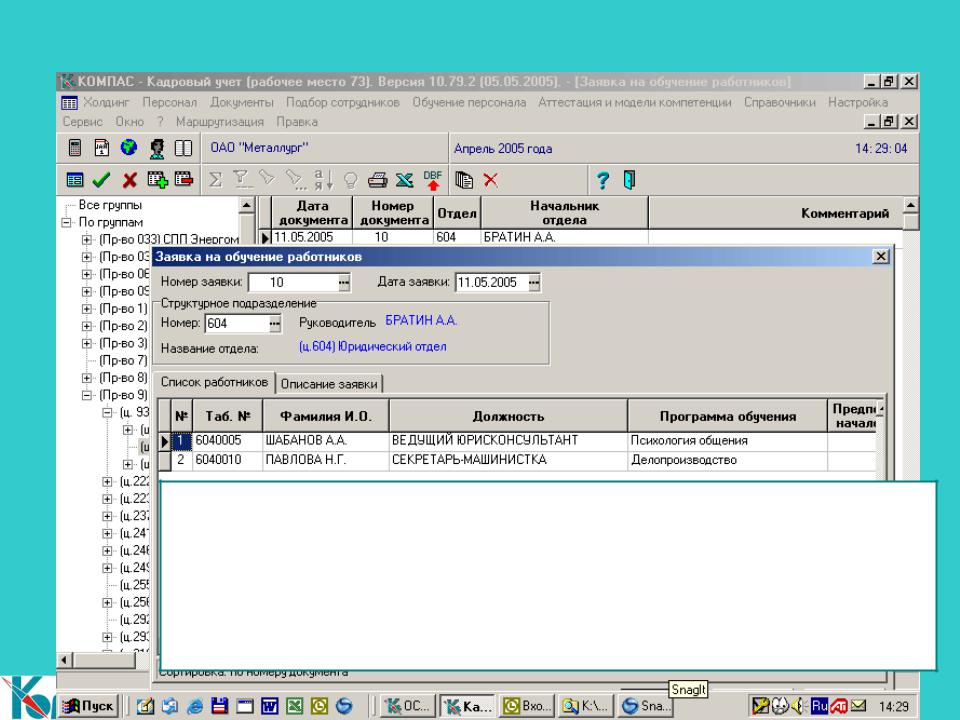Screen dimensions: 960x720
Task: Export to Excel with the X icon
Action: (405, 180)
